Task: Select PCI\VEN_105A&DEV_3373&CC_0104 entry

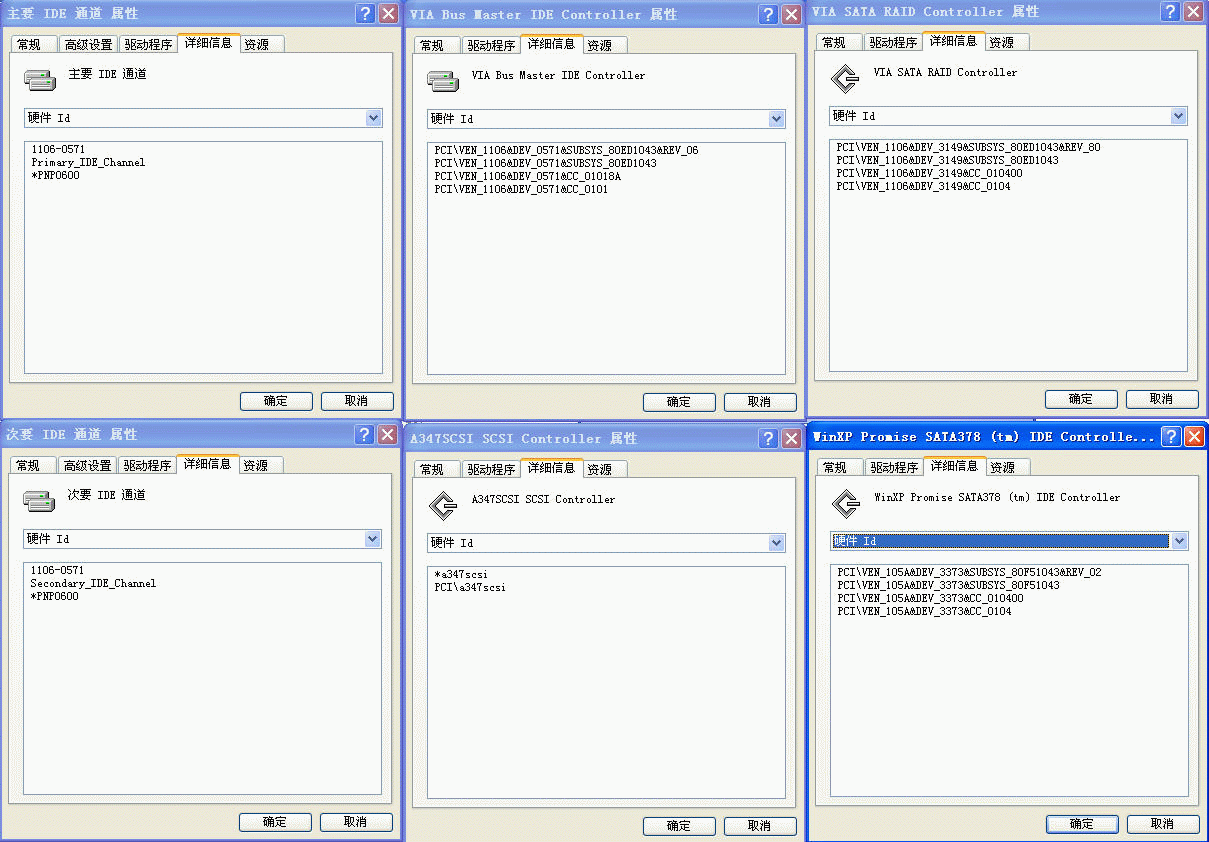Action: click(x=924, y=611)
